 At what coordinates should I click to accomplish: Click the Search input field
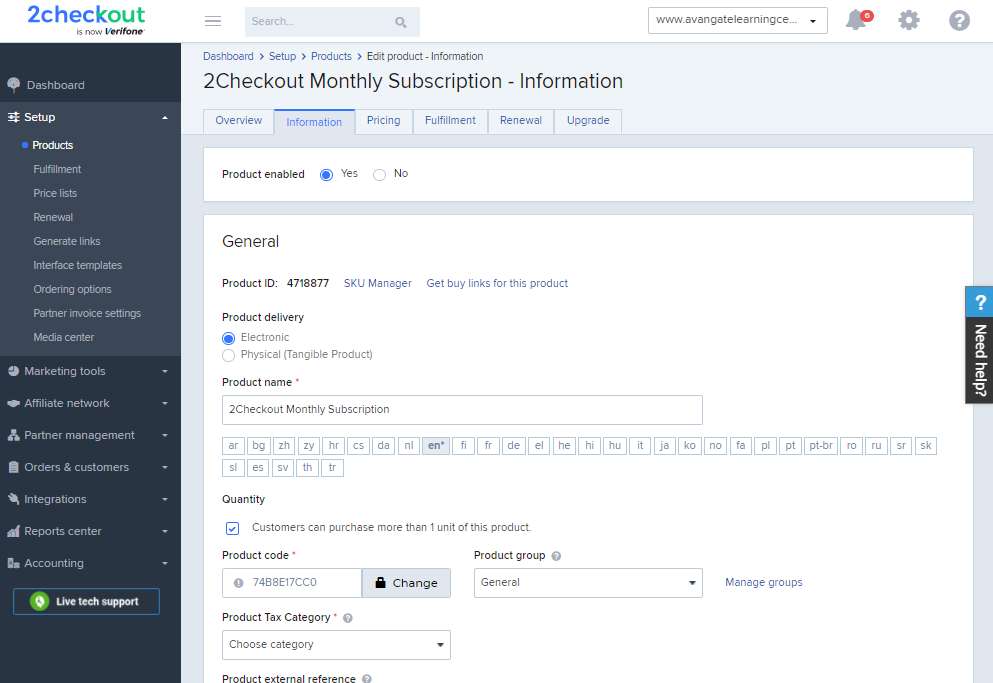332,22
